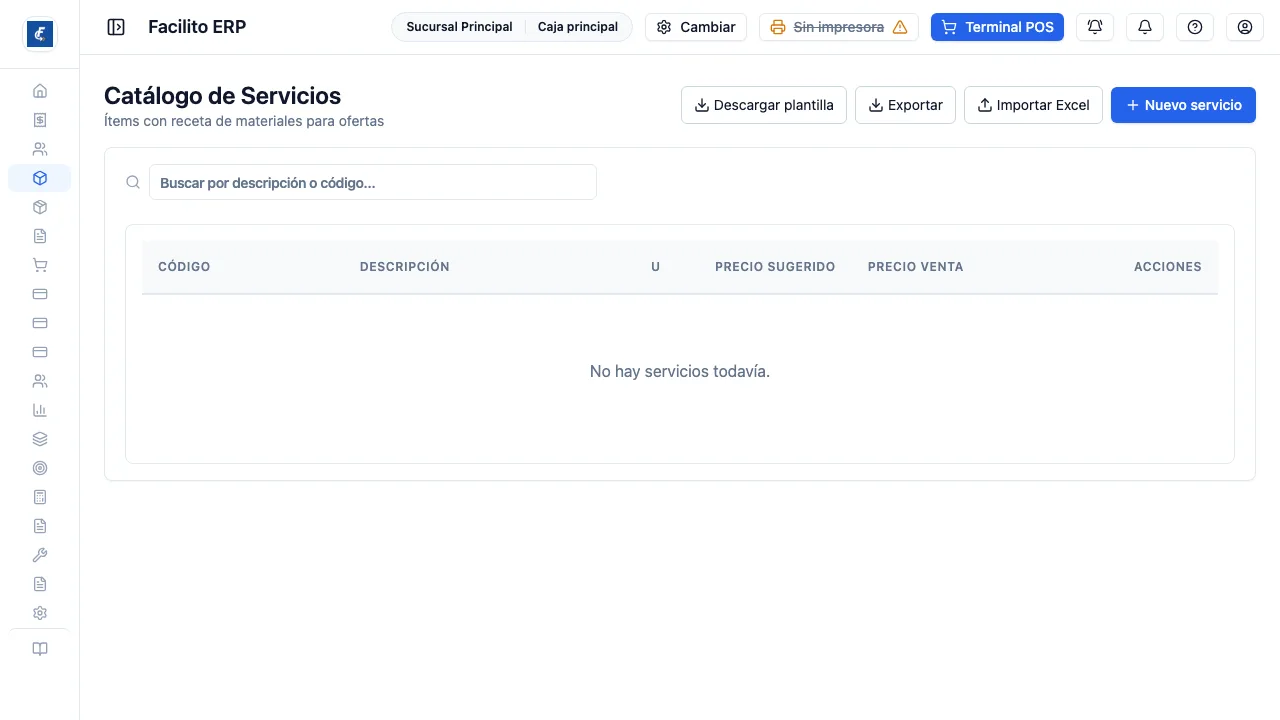Open the bar chart reports sidebar icon
This screenshot has width=1280, height=720.
40,410
